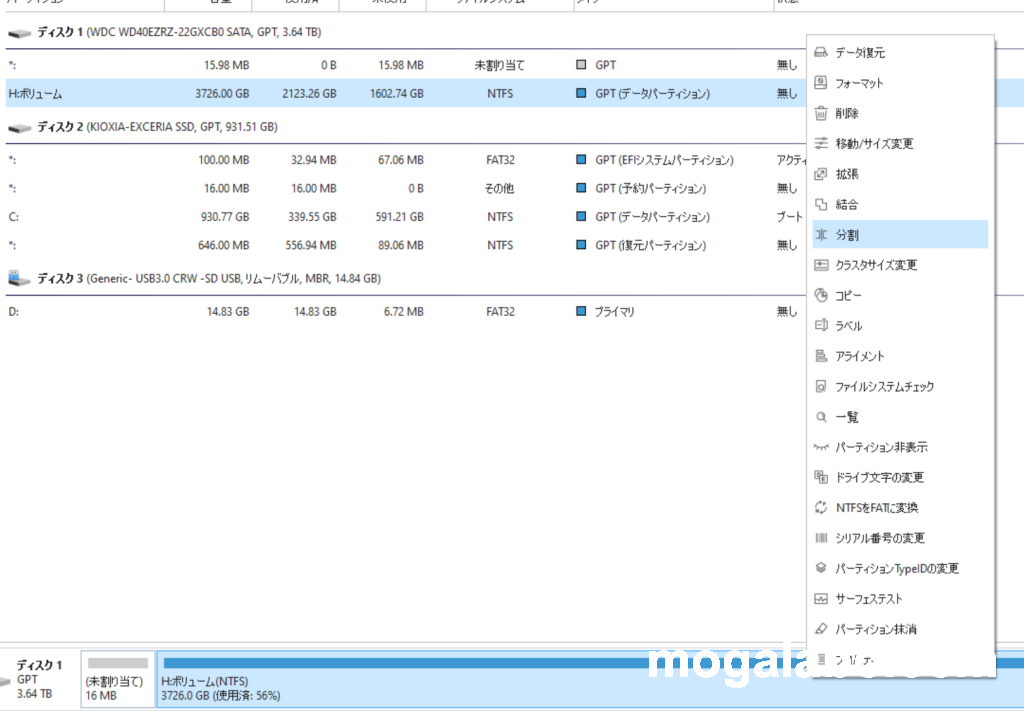
Task: Click the 未割り当て 16 MB block in disk map
Action: pyautogui.click(x=118, y=679)
